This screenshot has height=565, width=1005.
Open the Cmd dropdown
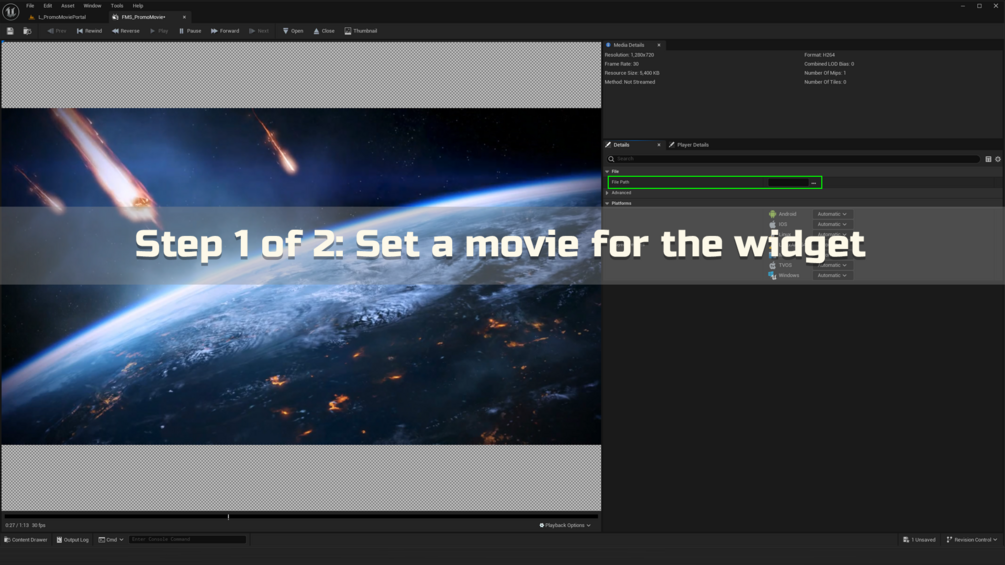coord(111,539)
